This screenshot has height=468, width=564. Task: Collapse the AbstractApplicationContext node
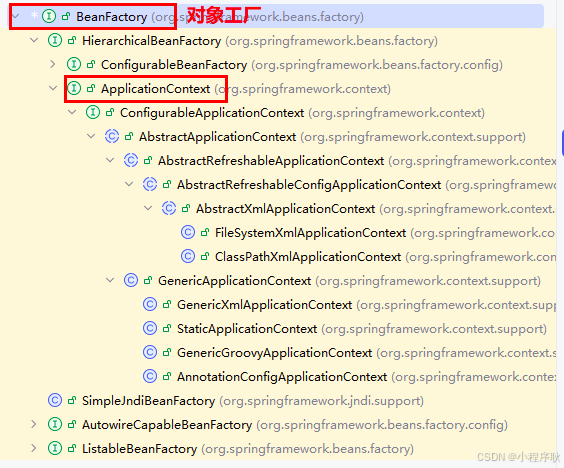pos(91,136)
